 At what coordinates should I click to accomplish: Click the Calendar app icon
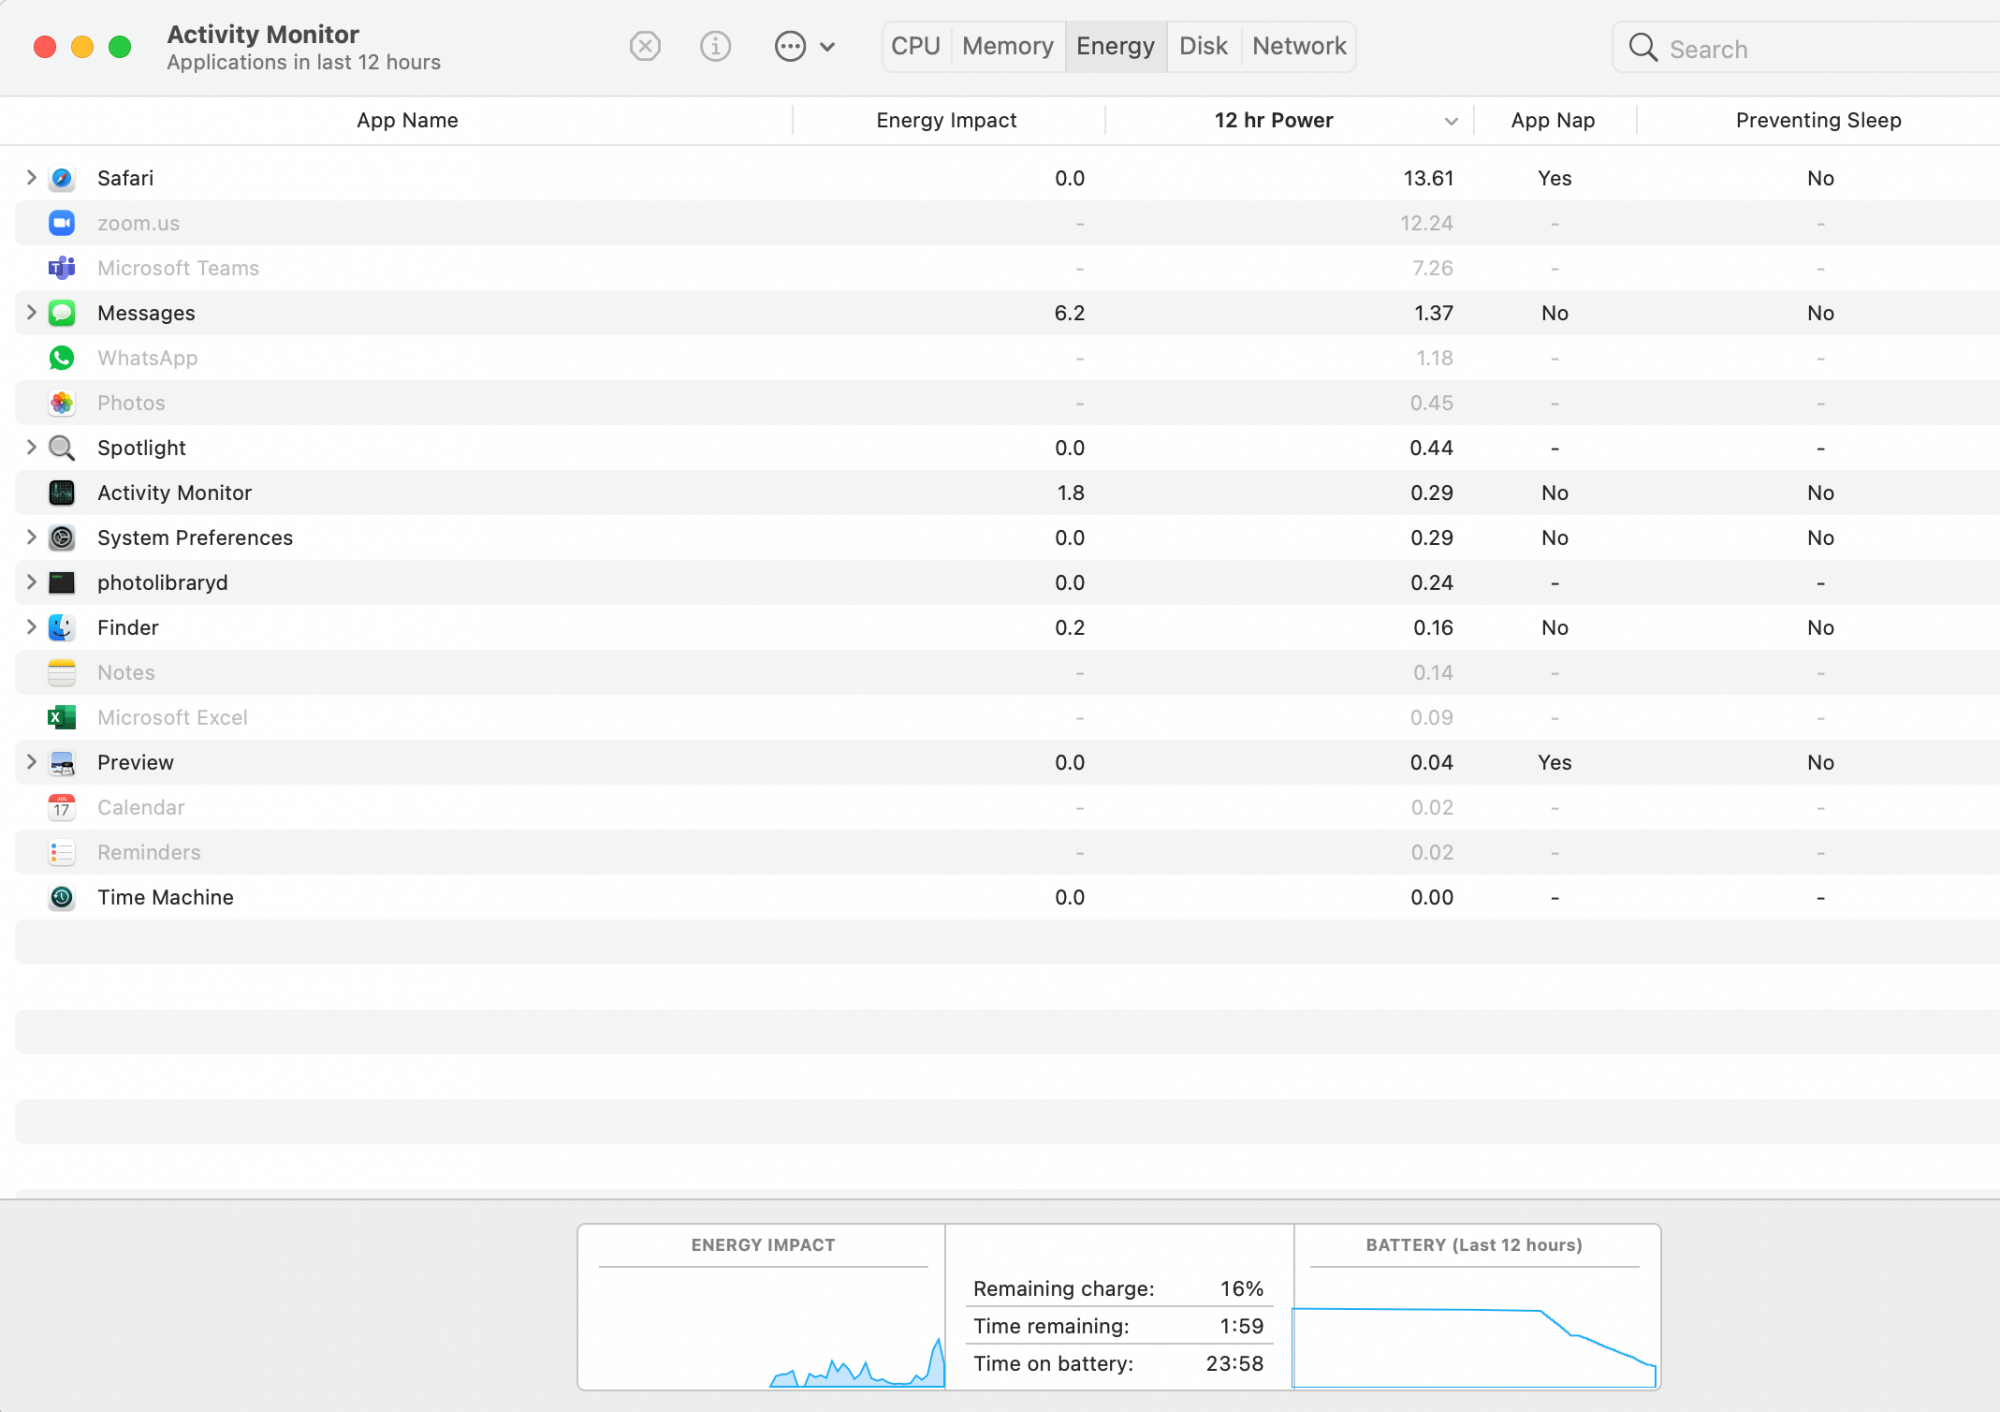point(62,807)
